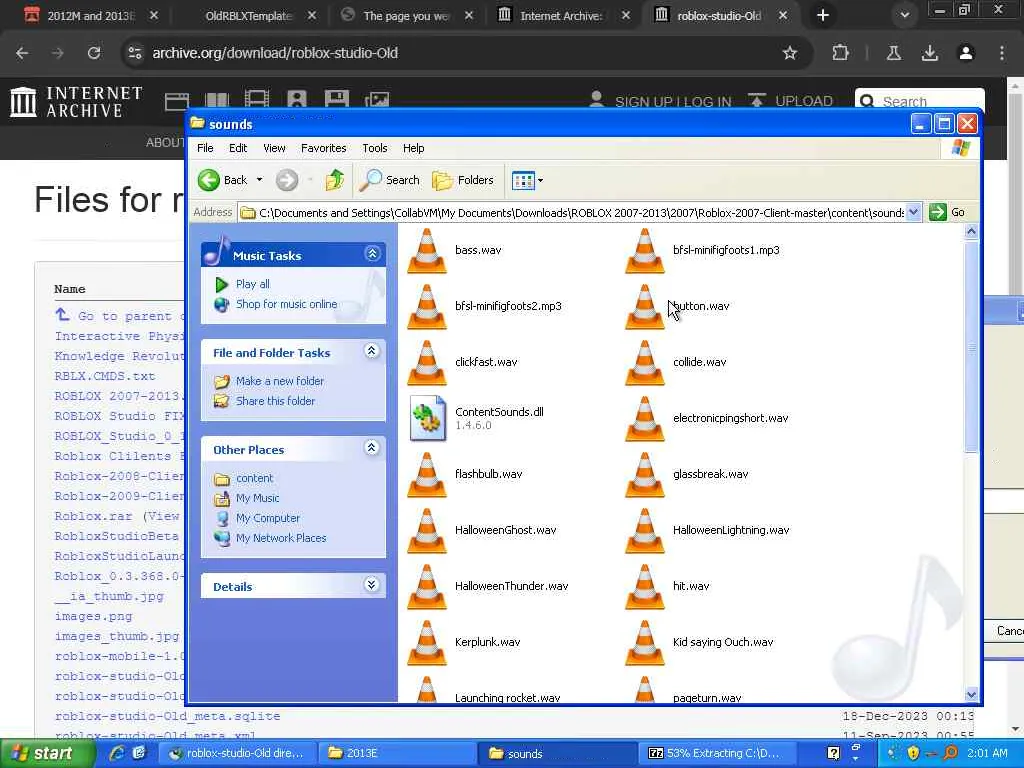Open the Help menu in Explorer
Screen dimensions: 1024x768
coord(413,148)
